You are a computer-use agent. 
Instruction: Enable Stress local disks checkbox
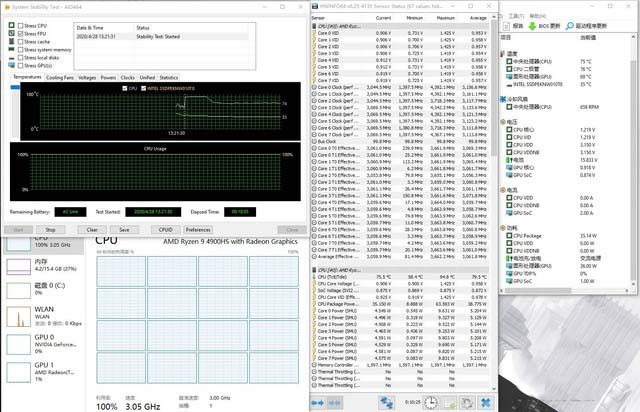point(20,58)
